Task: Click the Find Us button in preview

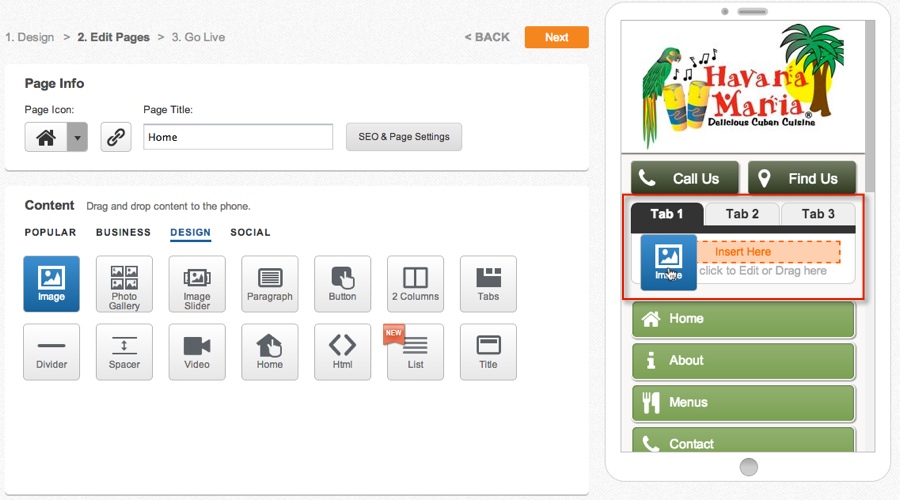Action: point(802,178)
